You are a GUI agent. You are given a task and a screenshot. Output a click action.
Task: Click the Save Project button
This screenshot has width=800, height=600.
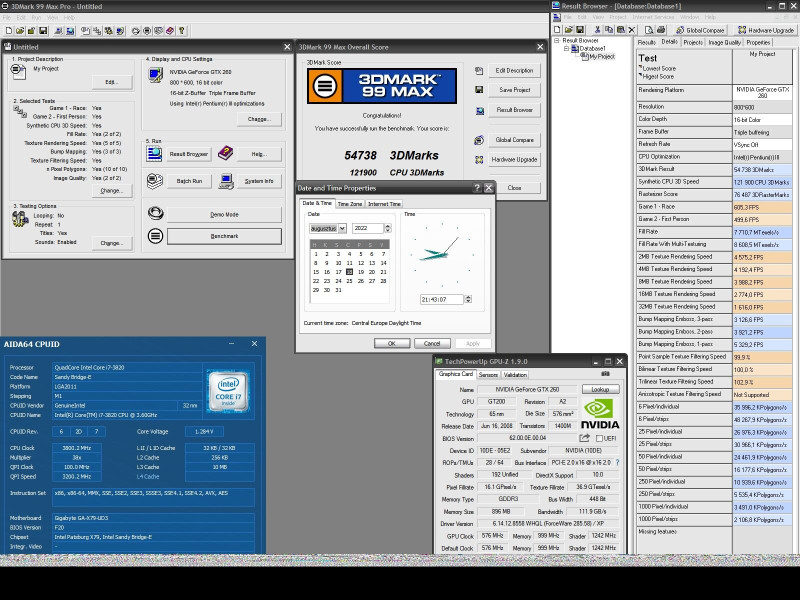[x=514, y=90]
